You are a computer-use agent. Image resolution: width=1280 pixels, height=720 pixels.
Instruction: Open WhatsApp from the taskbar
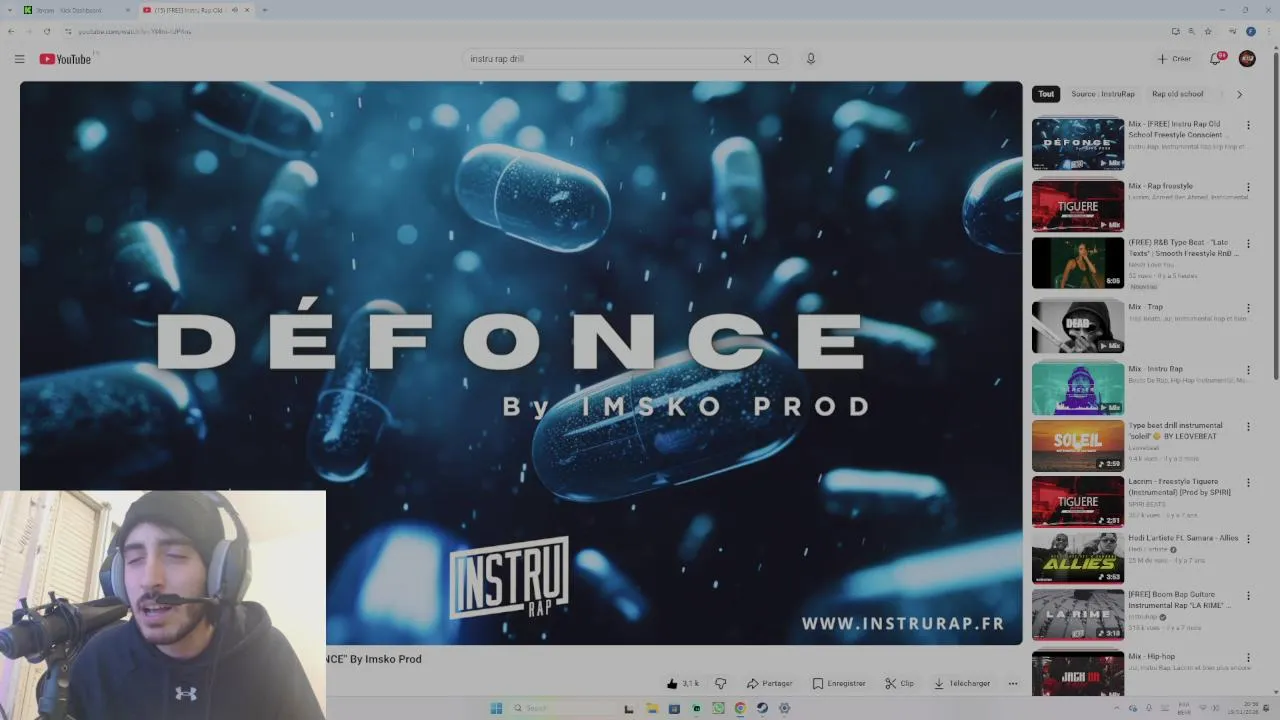click(x=718, y=708)
